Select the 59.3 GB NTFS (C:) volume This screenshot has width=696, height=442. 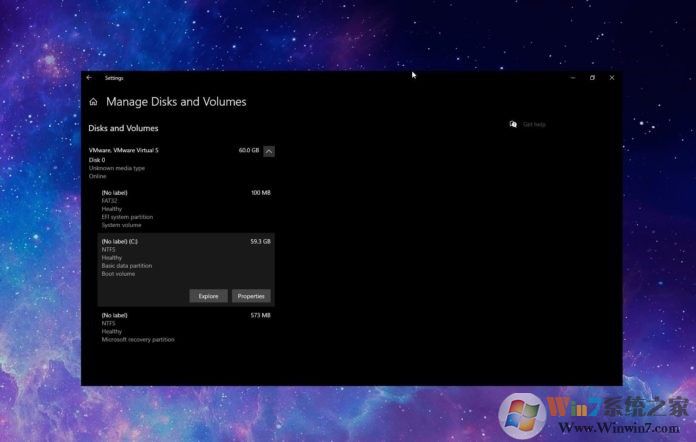pyautogui.click(x=185, y=255)
